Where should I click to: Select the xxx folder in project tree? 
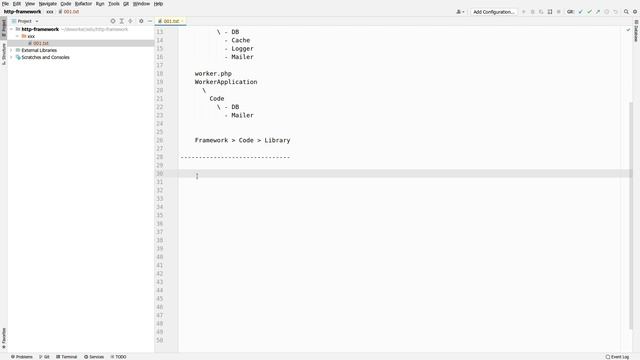click(x=31, y=36)
